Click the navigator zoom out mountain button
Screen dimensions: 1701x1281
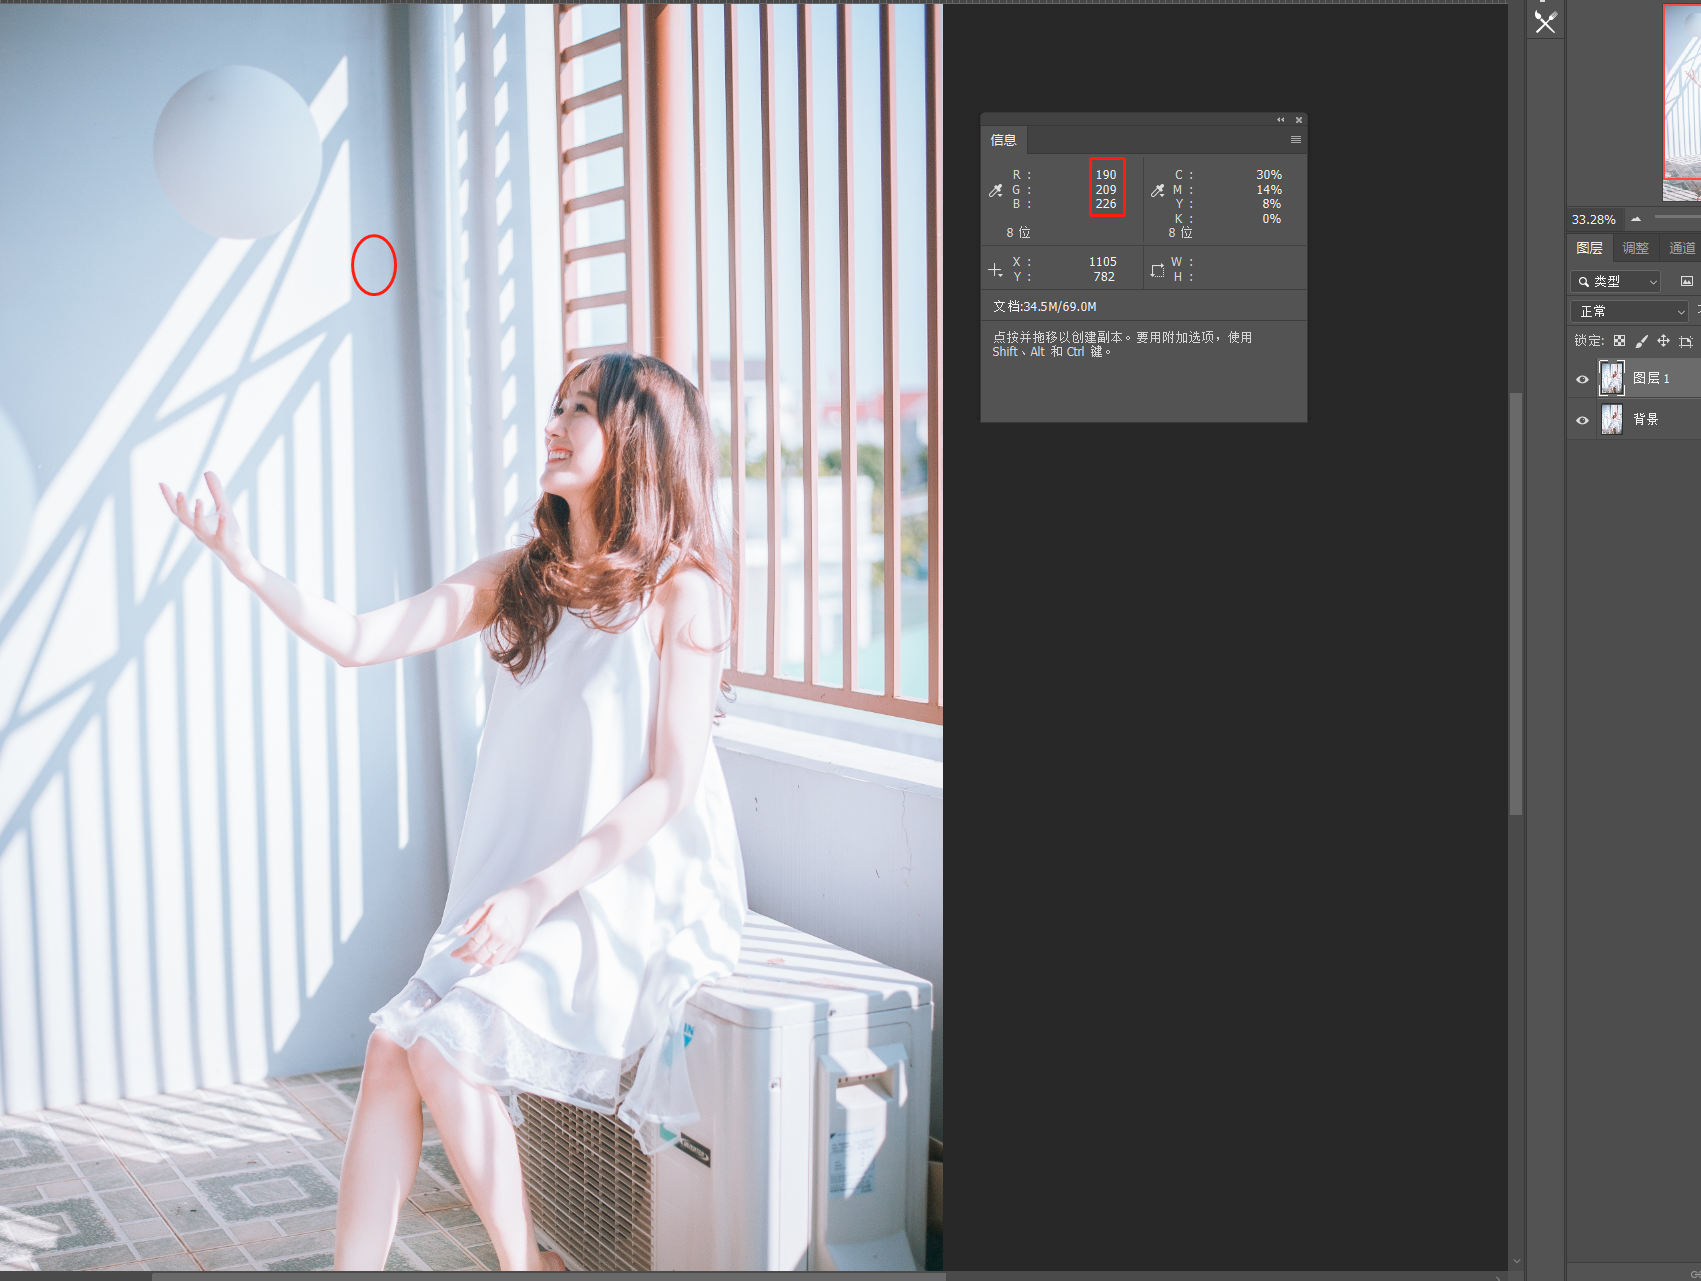click(1636, 218)
